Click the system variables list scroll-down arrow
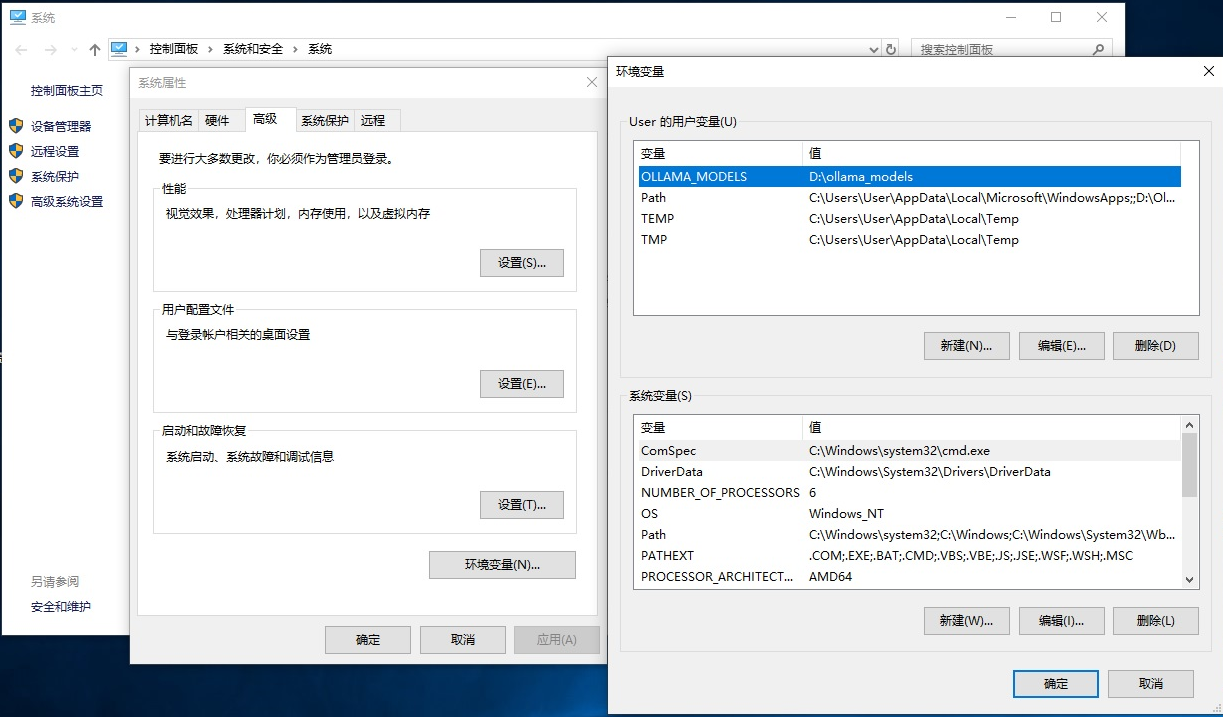The image size is (1223, 717). tap(1189, 579)
